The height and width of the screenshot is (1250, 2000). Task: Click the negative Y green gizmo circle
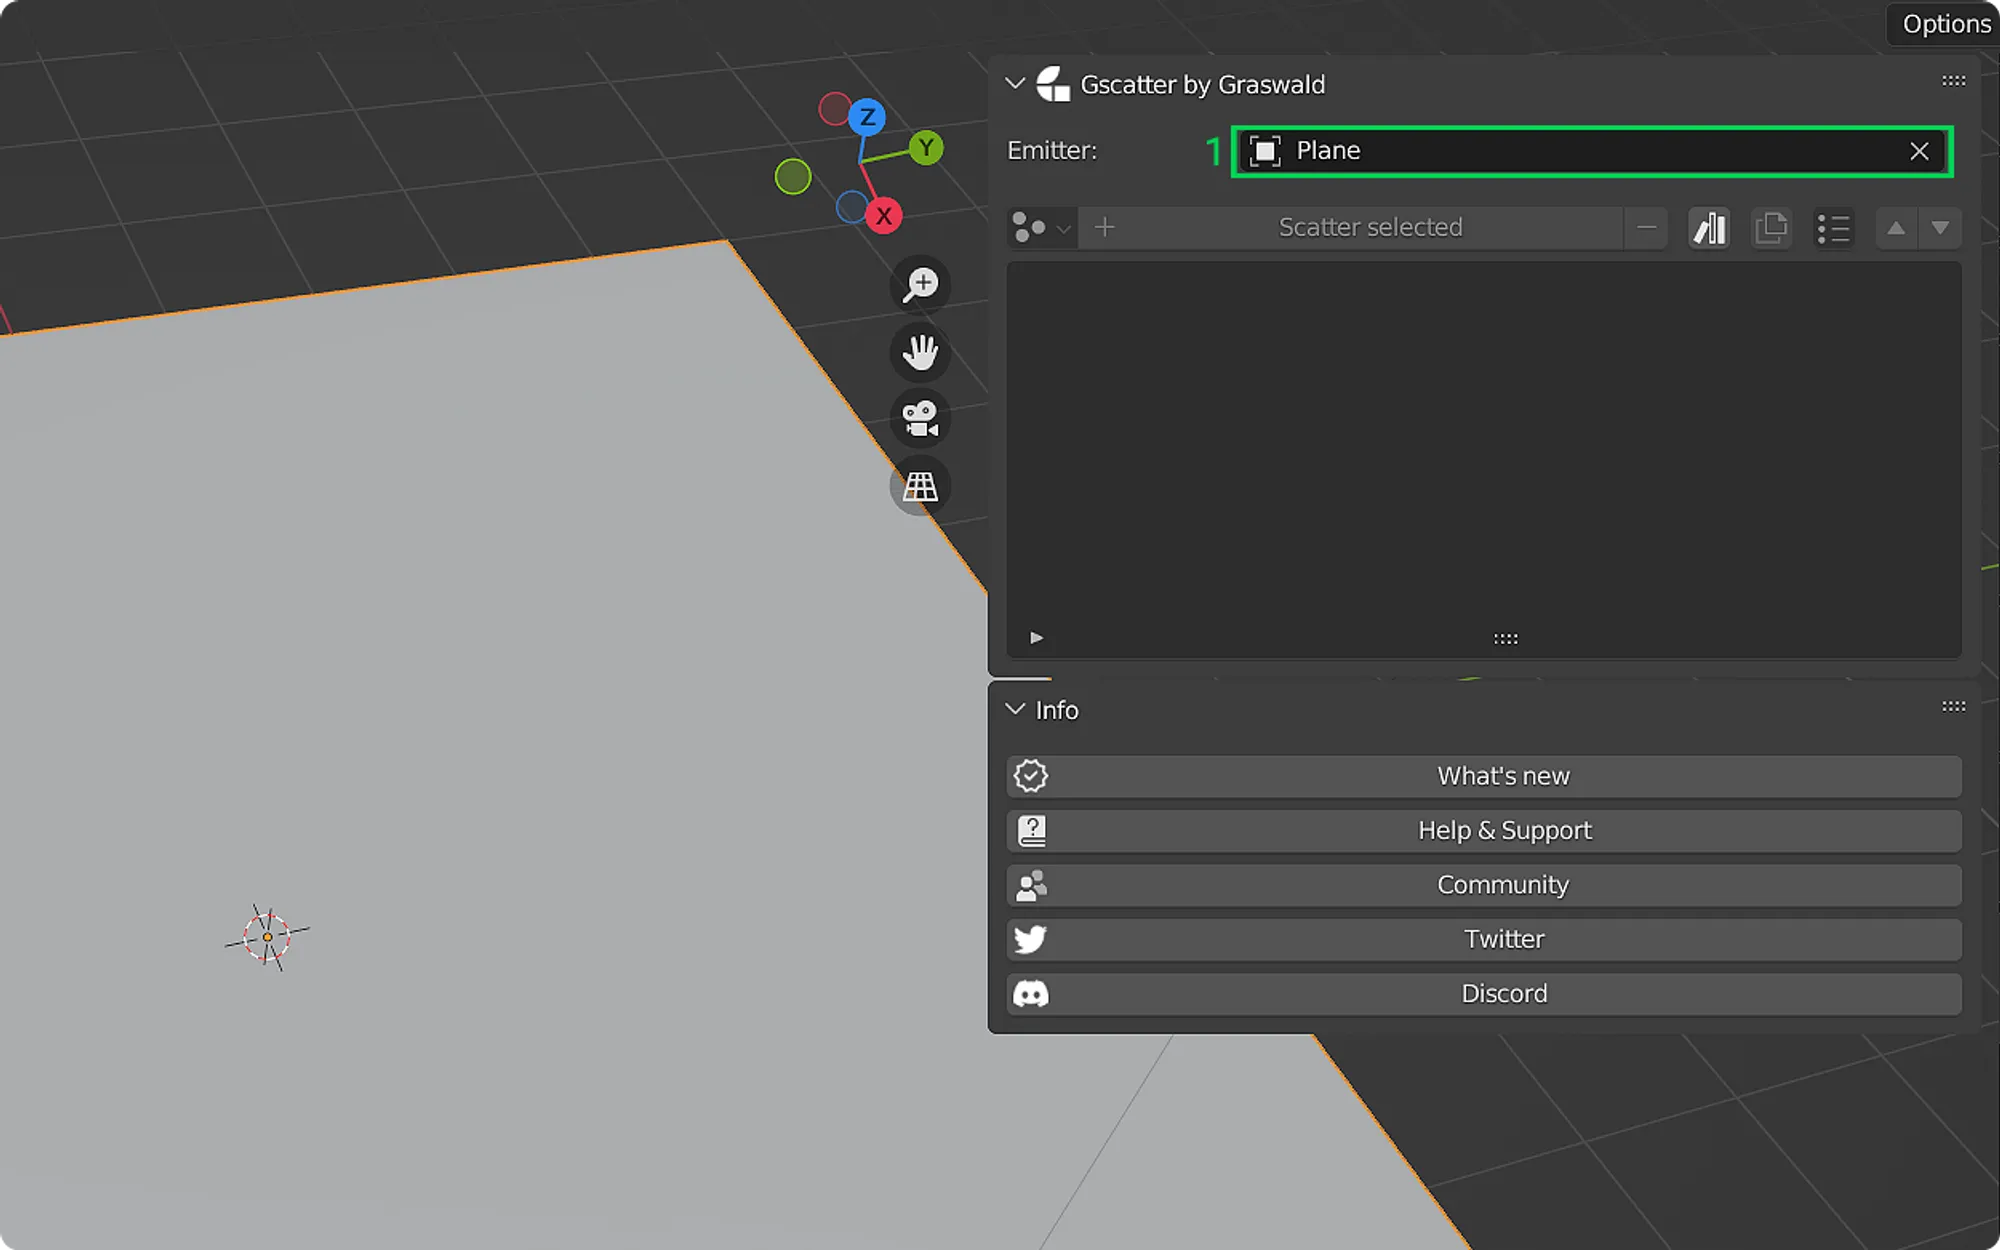[x=793, y=177]
